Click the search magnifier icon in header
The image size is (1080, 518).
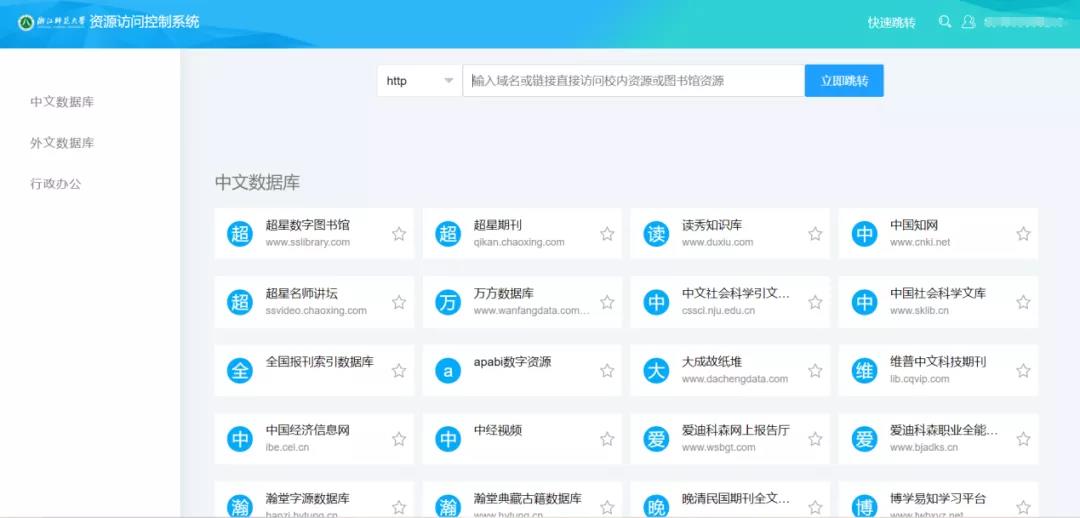click(x=945, y=22)
